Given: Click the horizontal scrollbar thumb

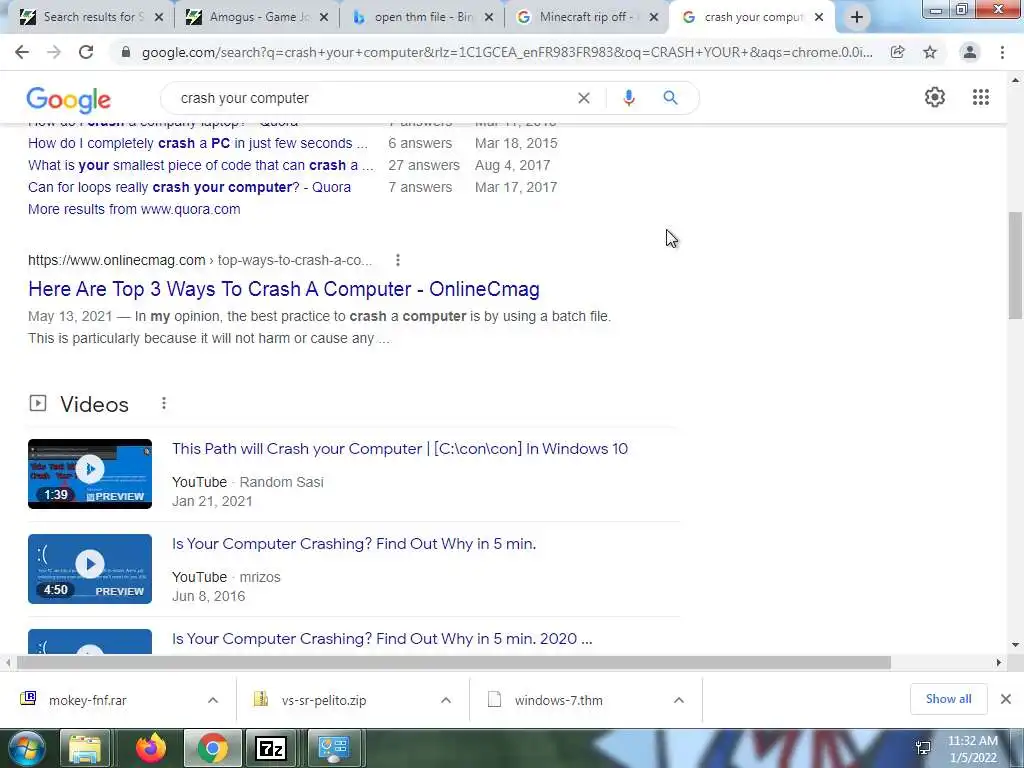Looking at the screenshot, I should coord(453,663).
